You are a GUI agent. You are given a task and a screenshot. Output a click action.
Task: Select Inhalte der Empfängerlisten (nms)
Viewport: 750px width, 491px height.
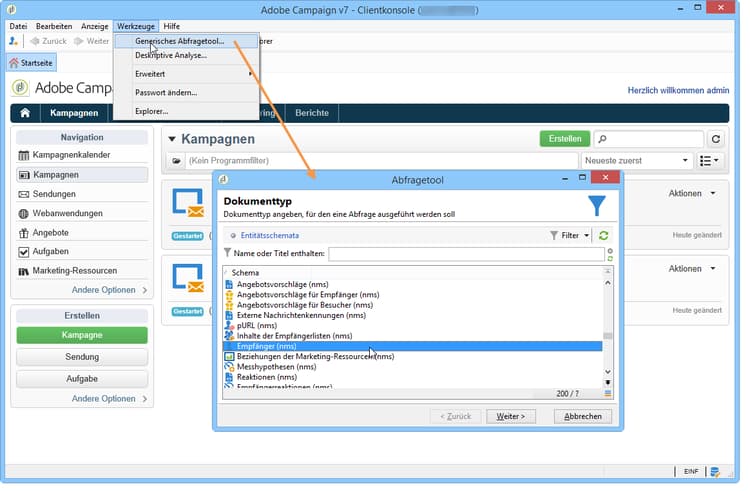click(294, 336)
